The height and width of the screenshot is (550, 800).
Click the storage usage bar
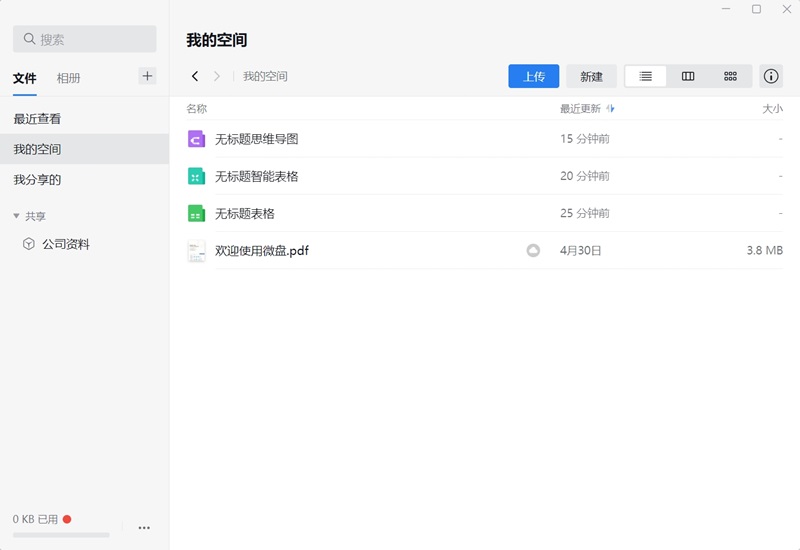[61, 535]
